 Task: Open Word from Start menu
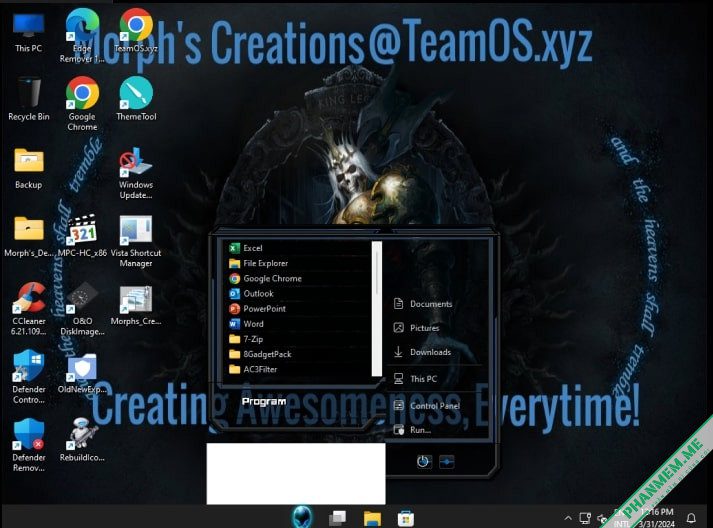299,324
